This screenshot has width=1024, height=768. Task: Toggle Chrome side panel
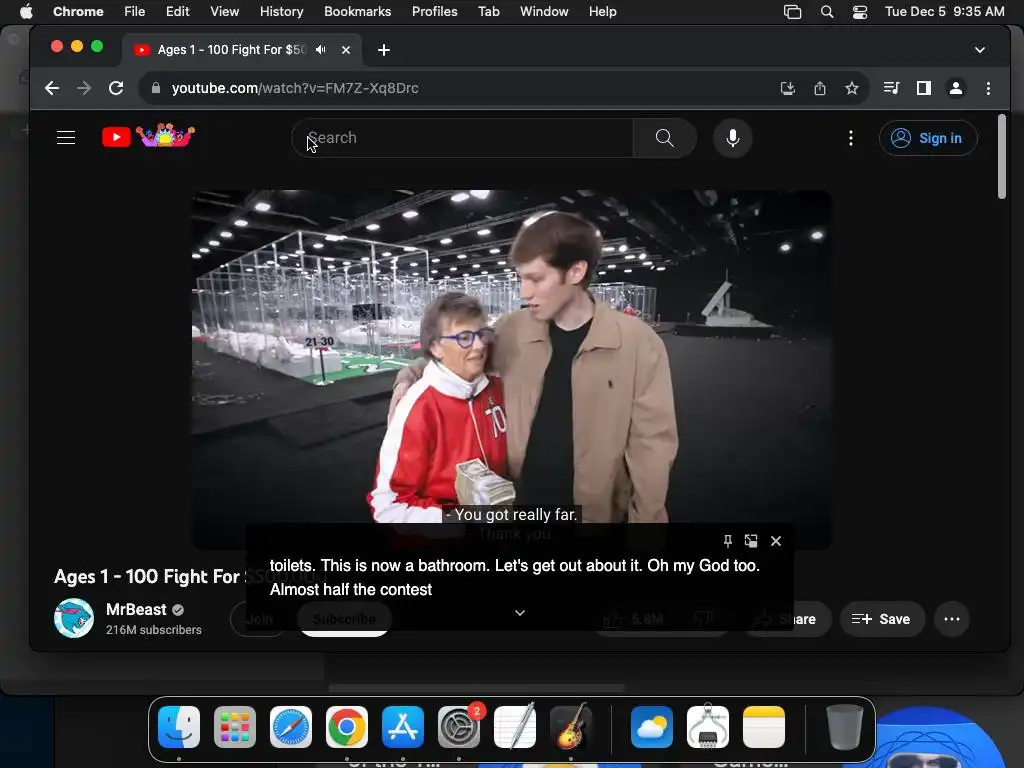(923, 88)
